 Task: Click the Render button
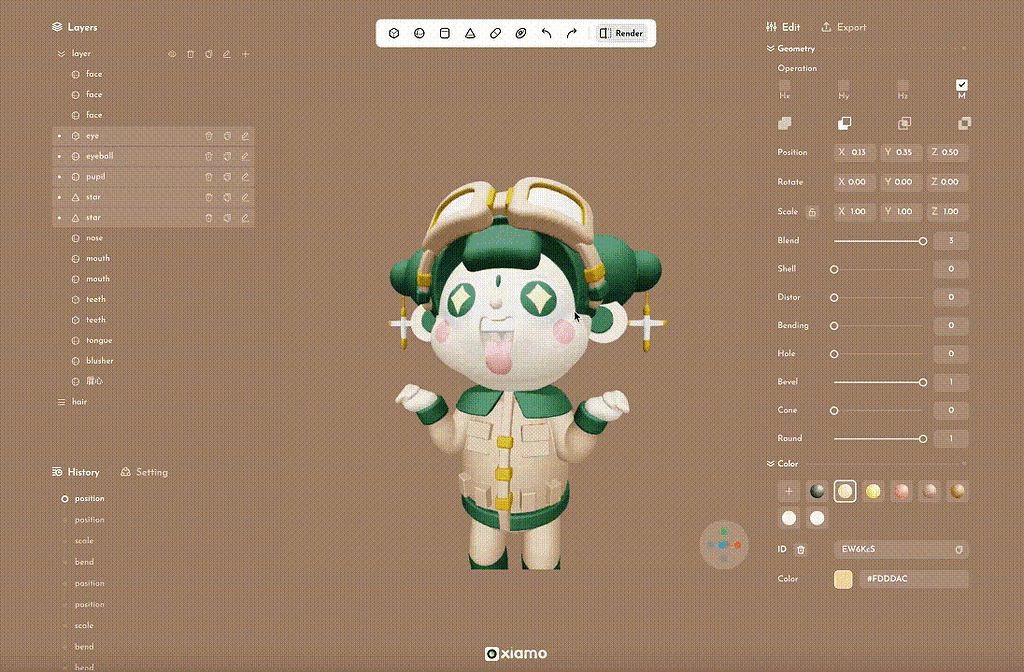pos(620,32)
